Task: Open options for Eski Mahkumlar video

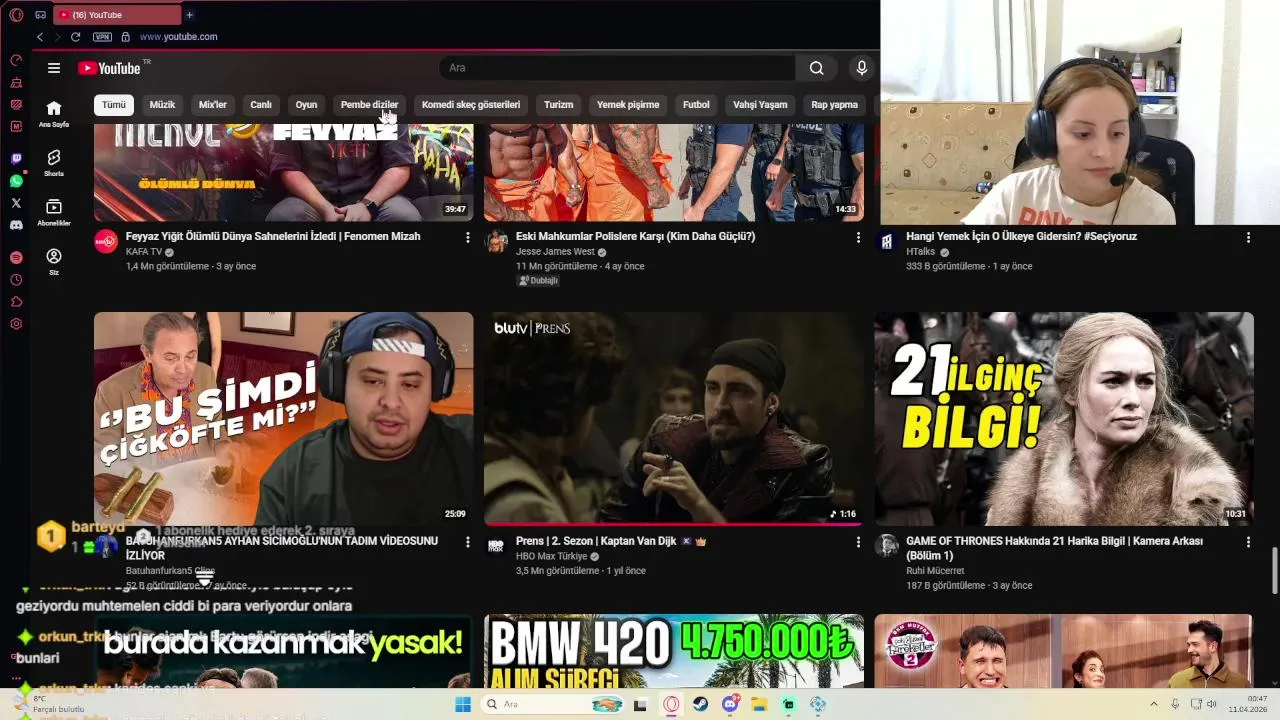Action: (857, 238)
